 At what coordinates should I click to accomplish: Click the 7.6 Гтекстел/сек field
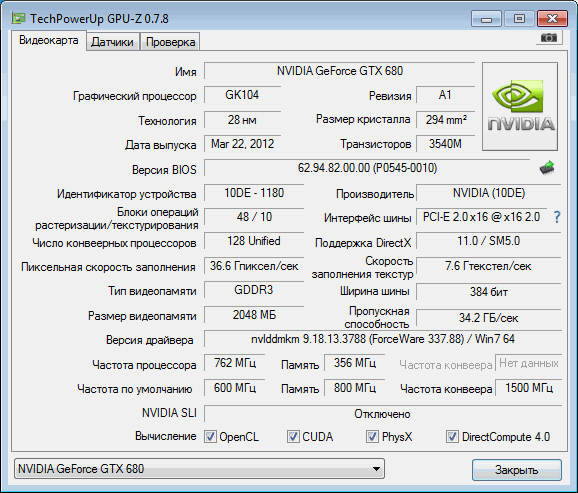point(489,266)
